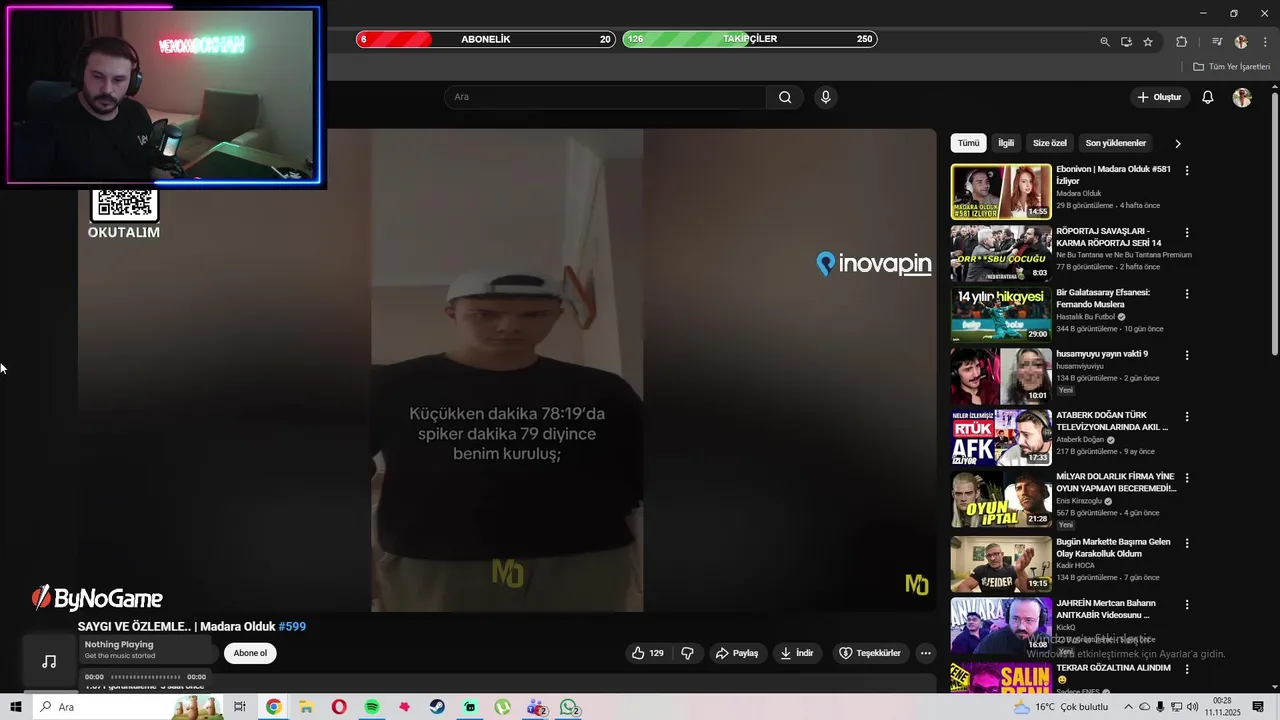Open the Chrome profile avatar
This screenshot has width=1280, height=720.
pos(1241,42)
